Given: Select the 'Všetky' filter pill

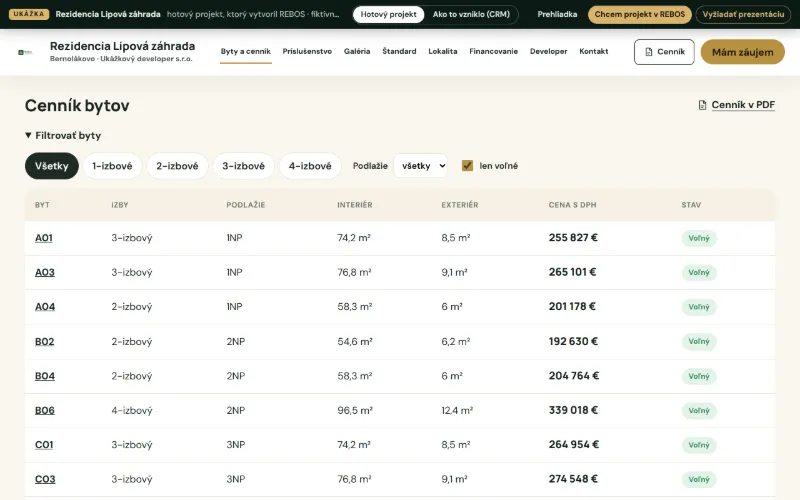Looking at the screenshot, I should pos(52,166).
